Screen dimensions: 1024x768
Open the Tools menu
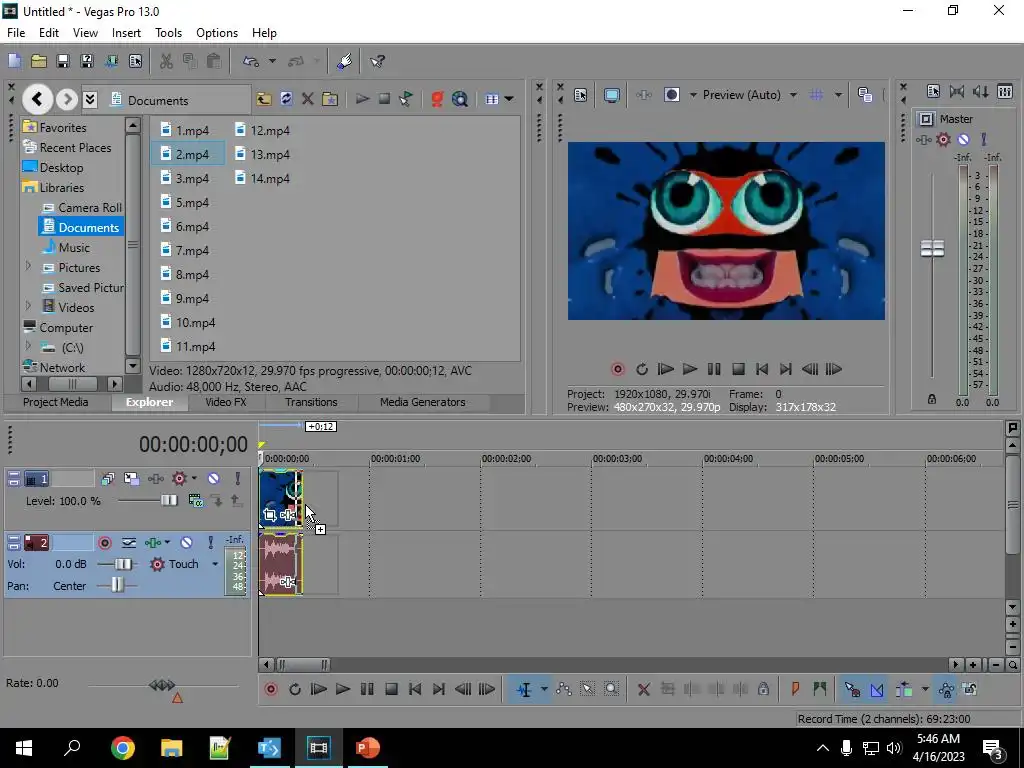pyautogui.click(x=168, y=33)
